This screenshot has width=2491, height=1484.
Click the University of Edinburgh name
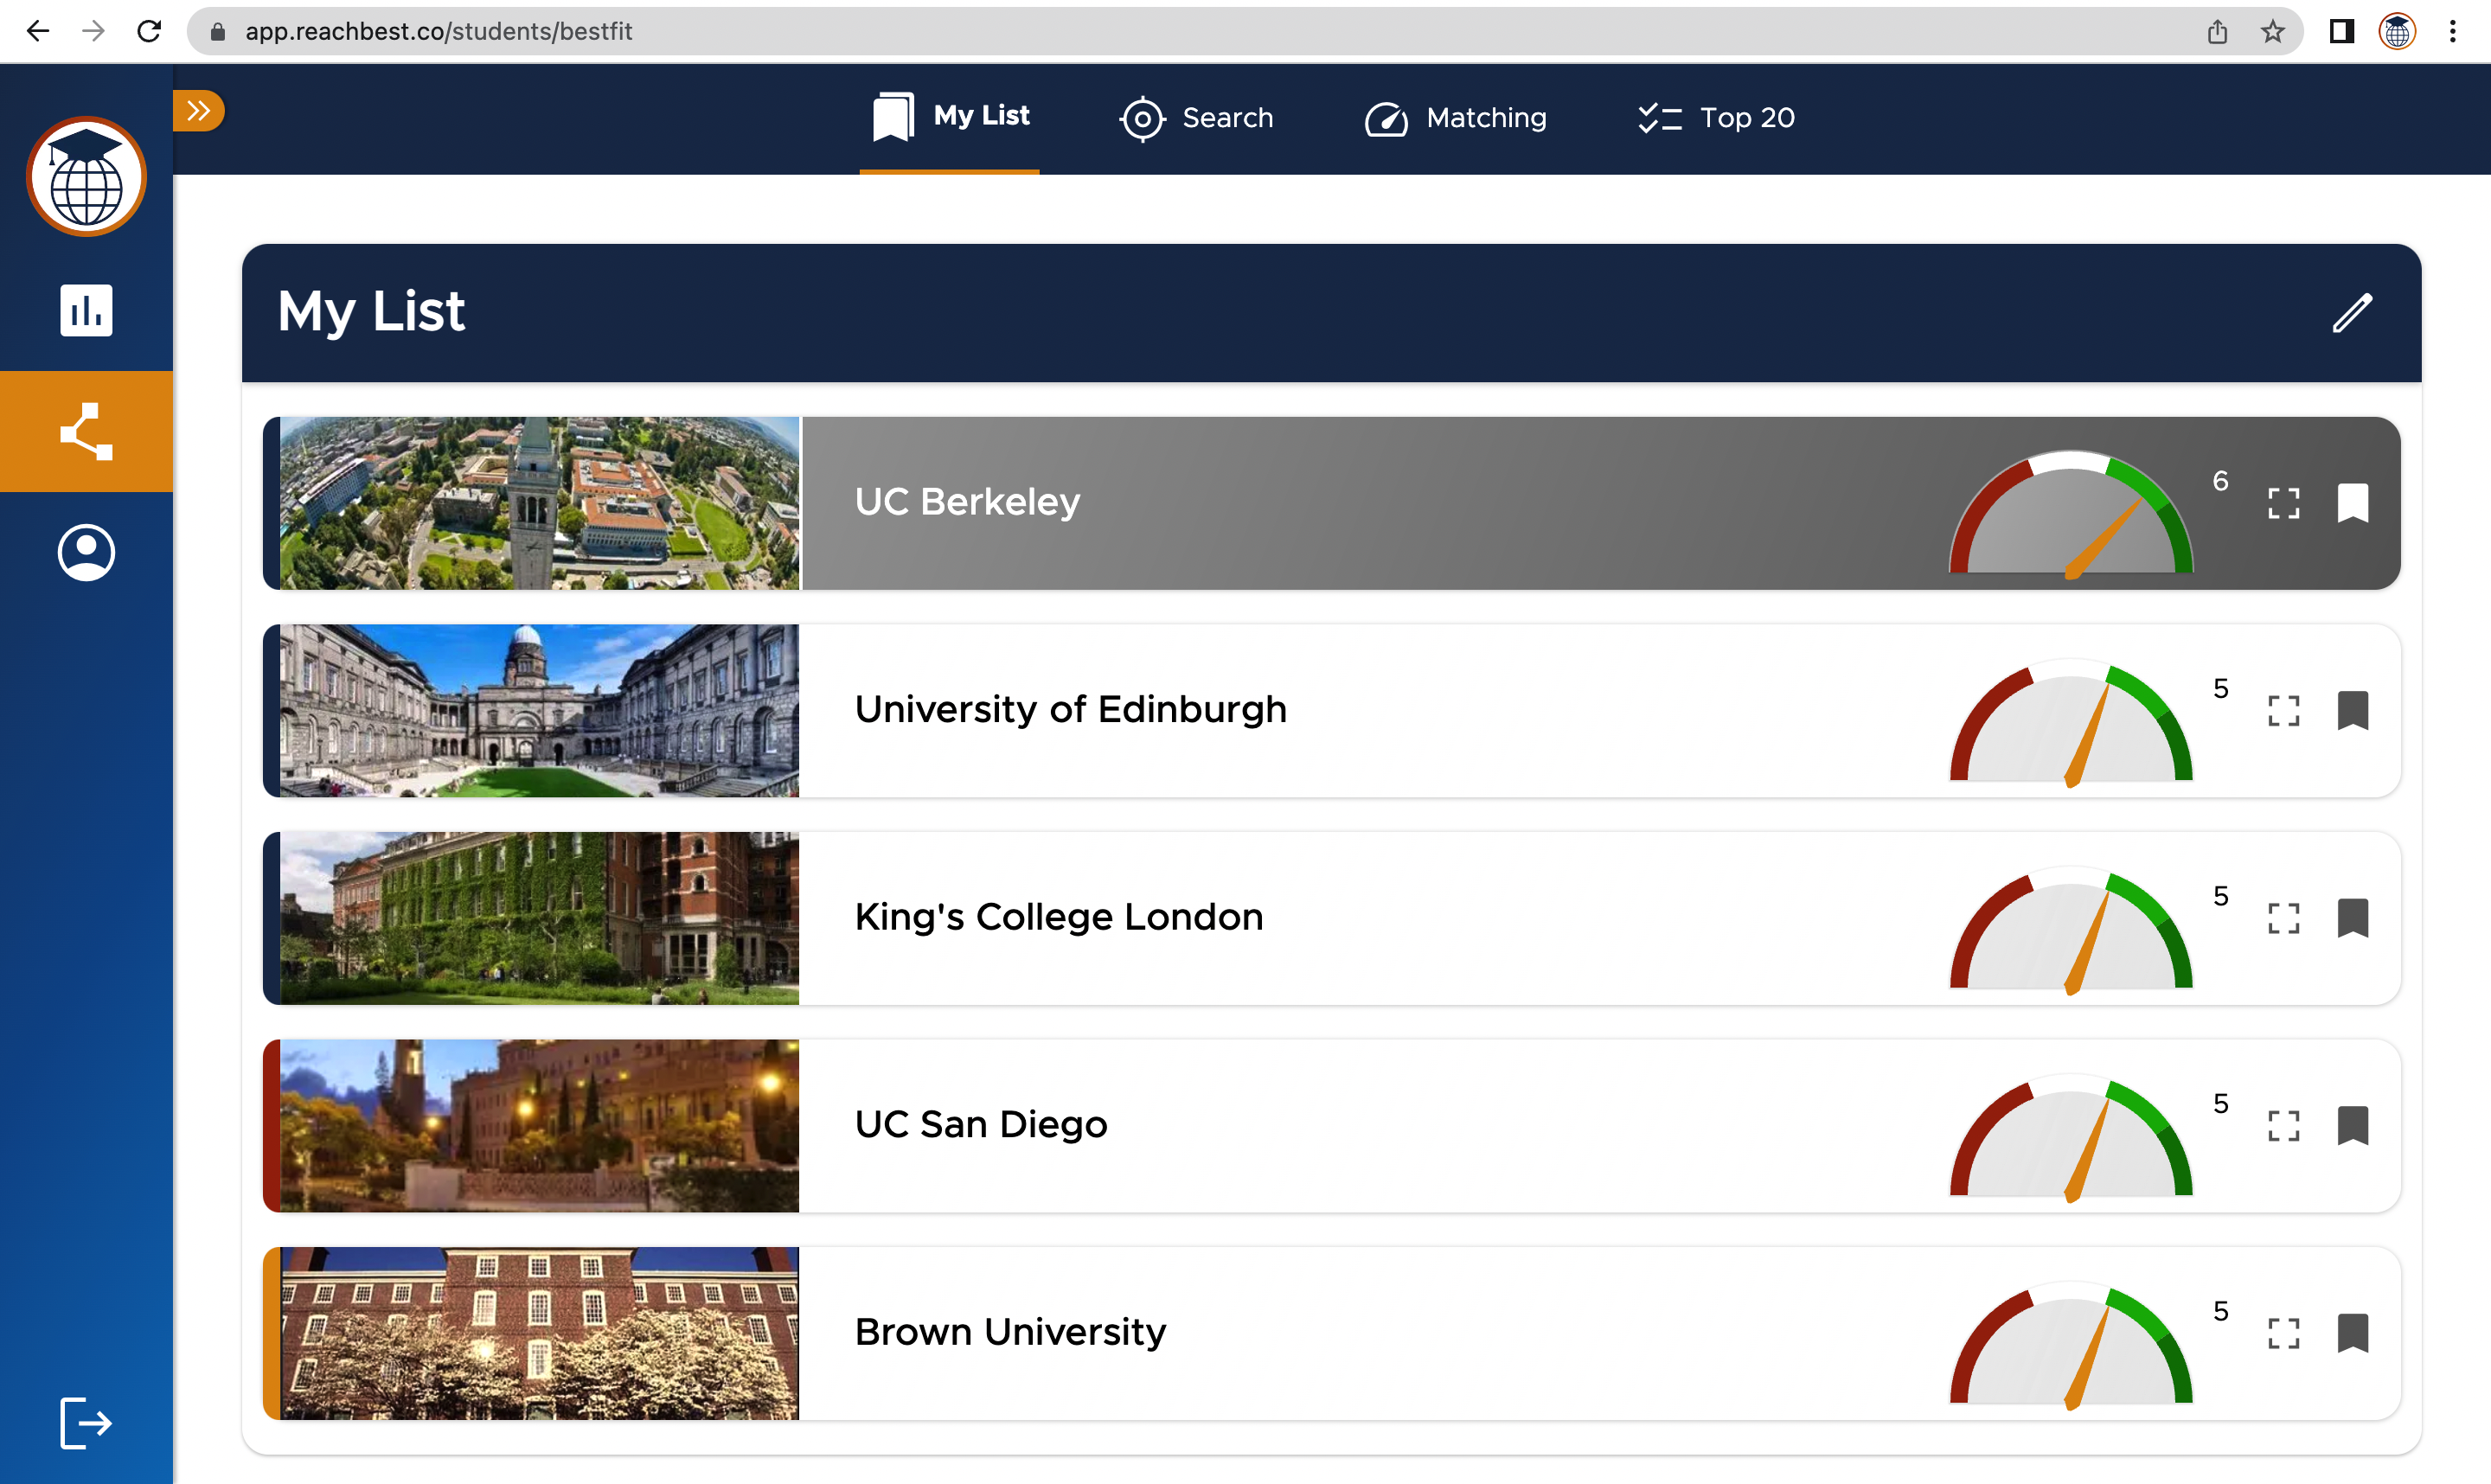(x=1071, y=709)
